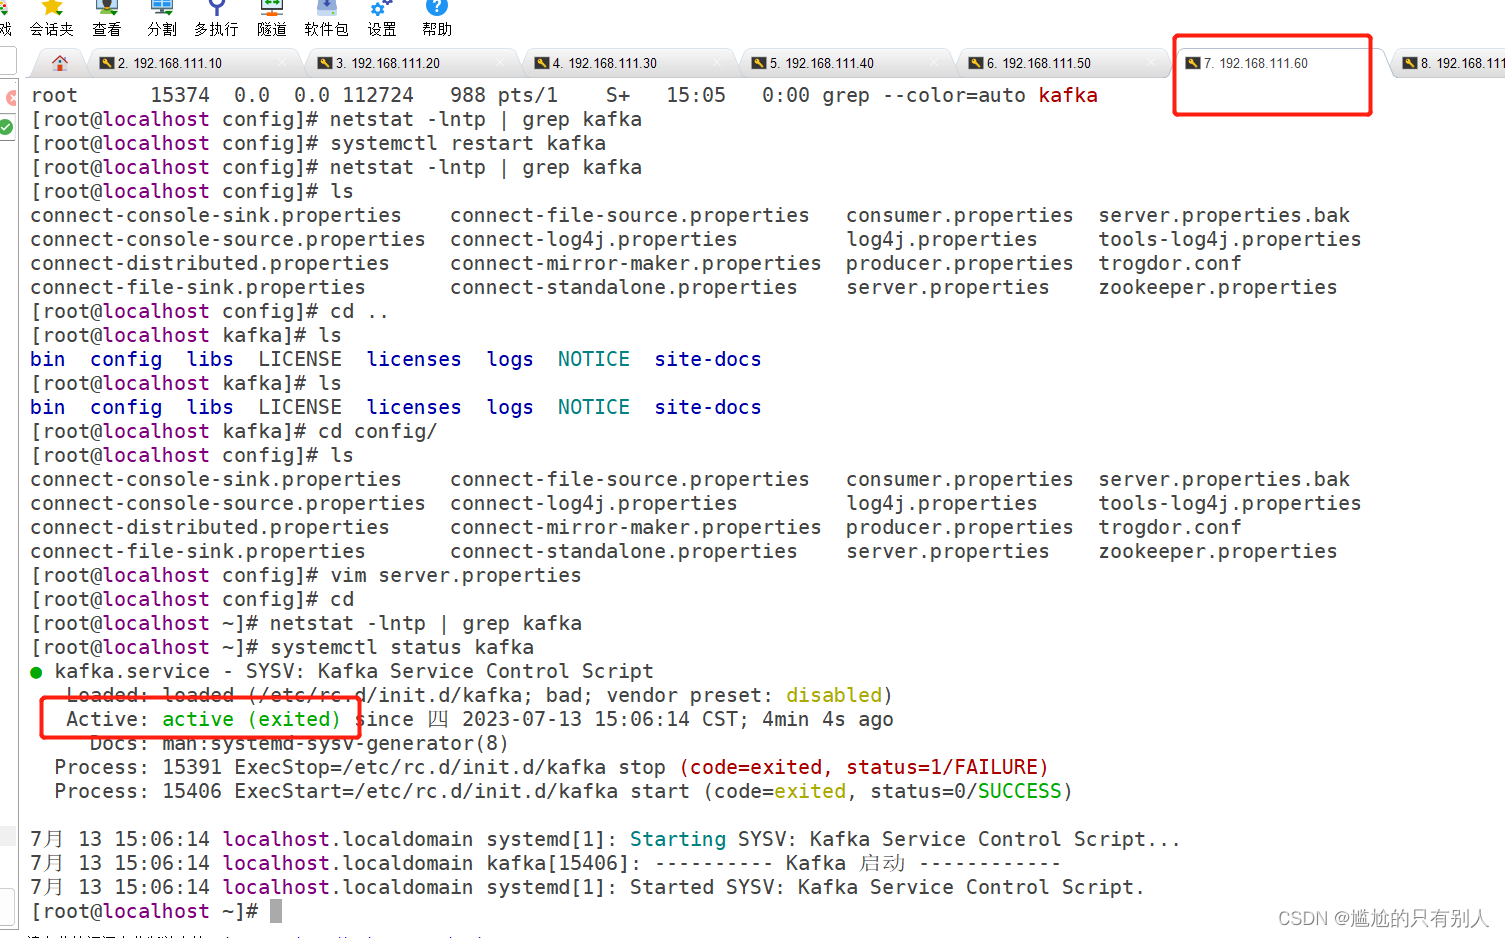Click the terminal cursor at the last prompt
1505x938 pixels.
point(276,911)
